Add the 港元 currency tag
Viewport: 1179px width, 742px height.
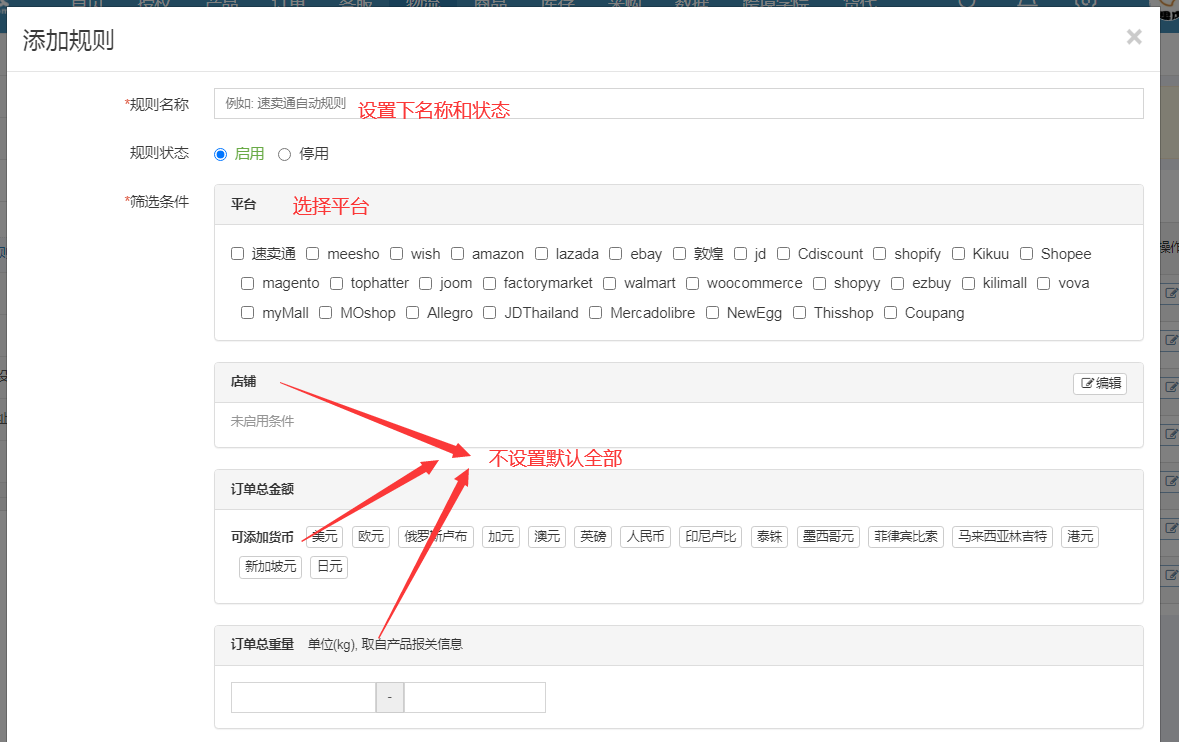pyautogui.click(x=1080, y=537)
